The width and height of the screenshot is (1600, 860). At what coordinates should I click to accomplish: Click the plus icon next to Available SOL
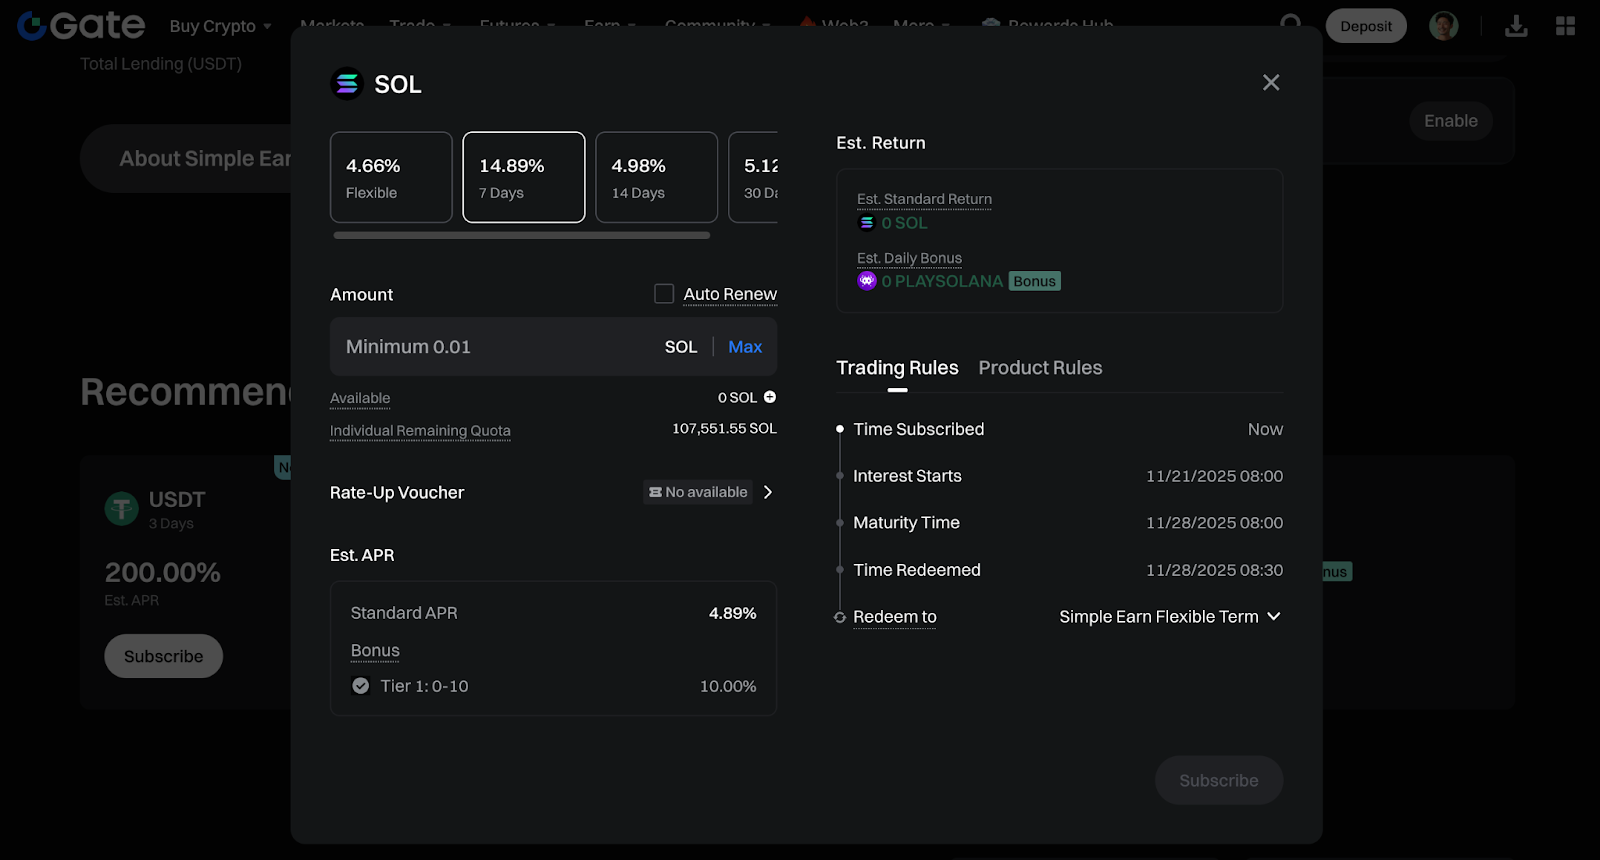tap(770, 397)
